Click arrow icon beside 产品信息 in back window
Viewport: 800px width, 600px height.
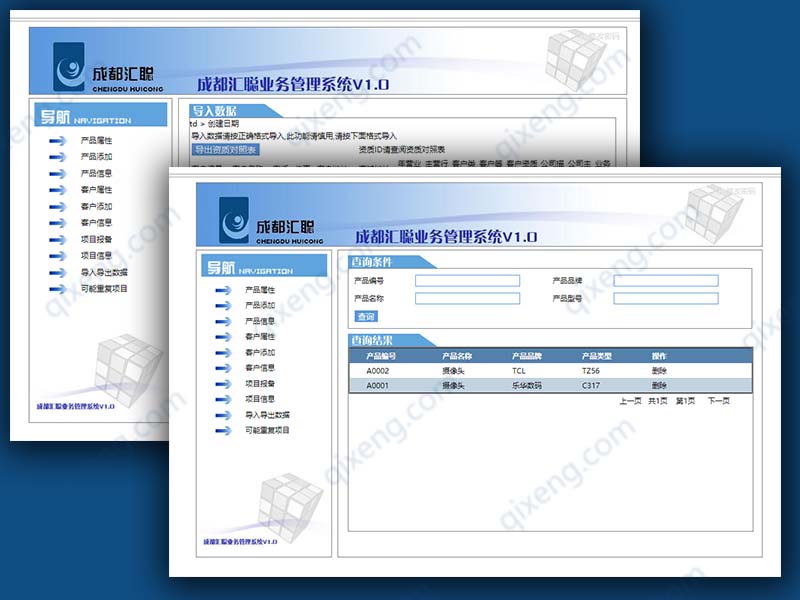coord(58,174)
